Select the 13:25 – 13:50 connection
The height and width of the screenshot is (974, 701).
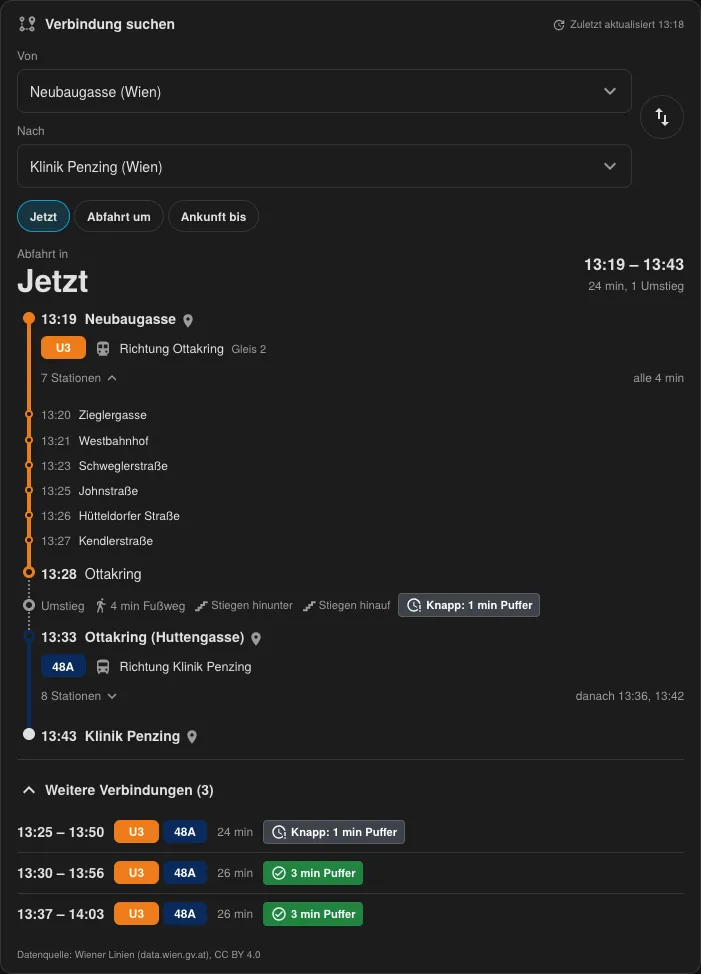click(x=350, y=832)
